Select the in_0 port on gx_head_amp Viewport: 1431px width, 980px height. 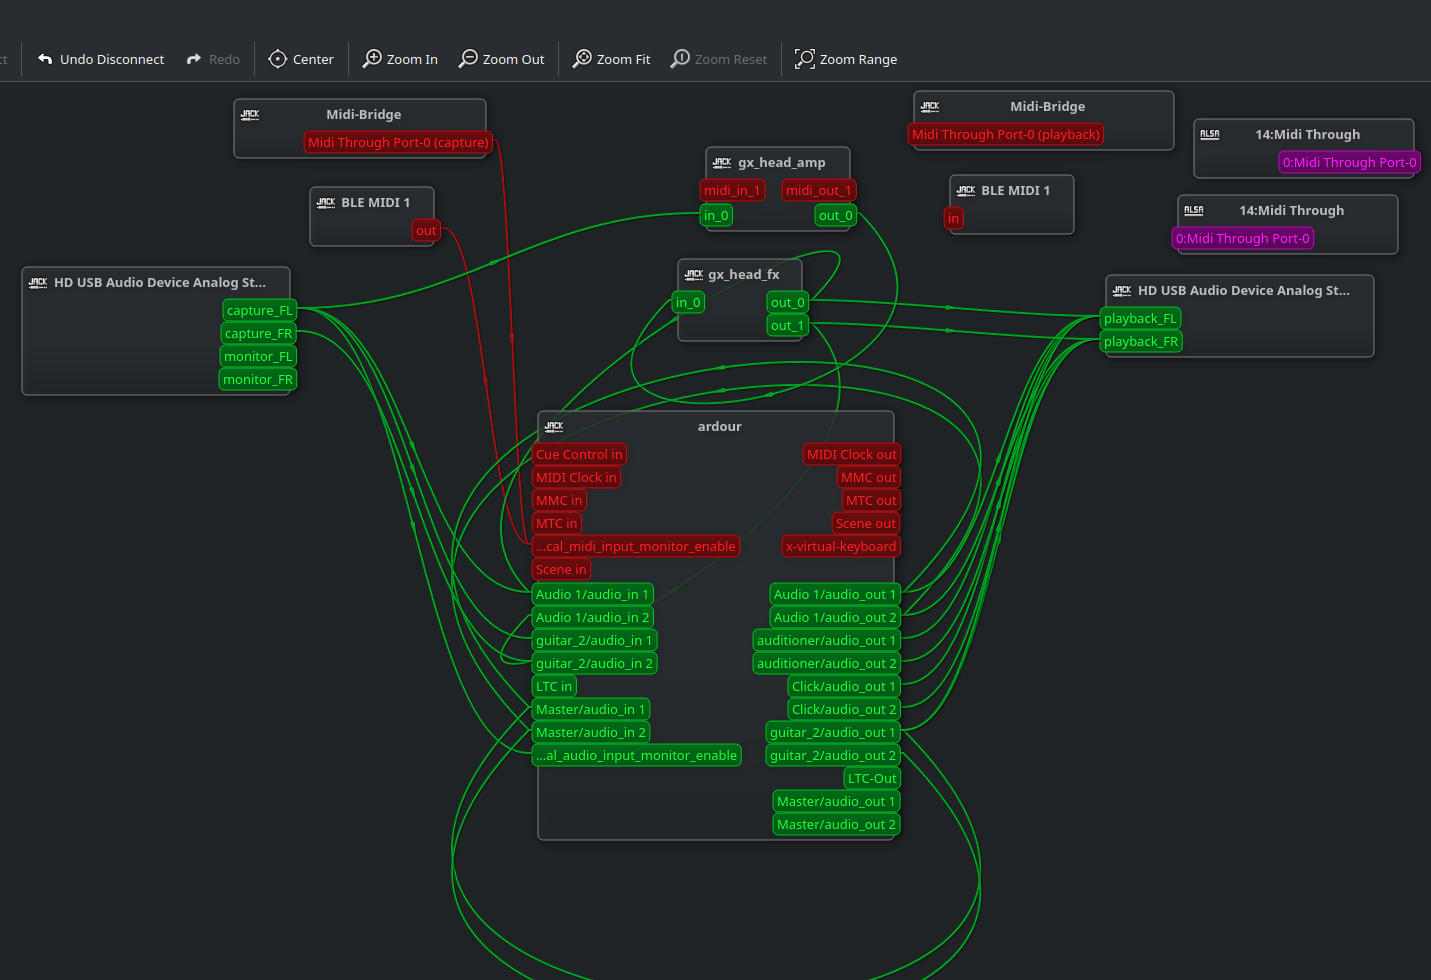point(716,215)
